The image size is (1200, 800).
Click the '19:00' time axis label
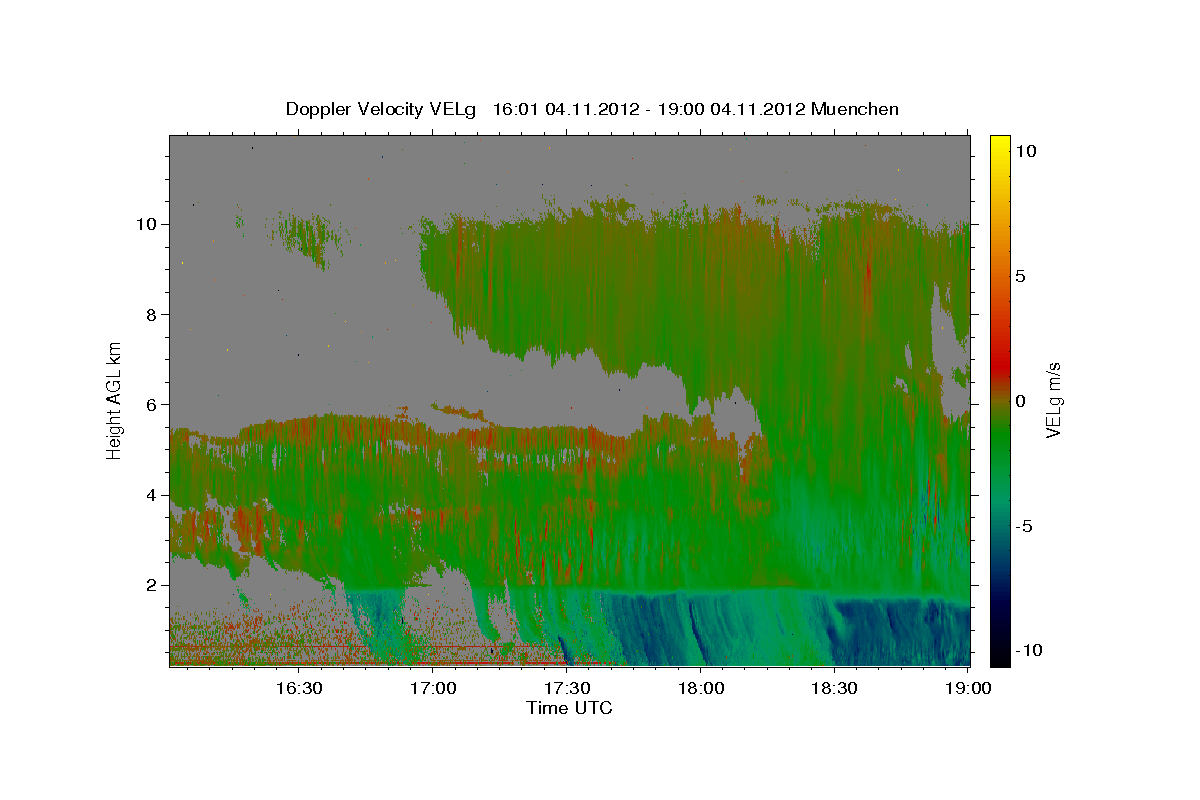969,689
